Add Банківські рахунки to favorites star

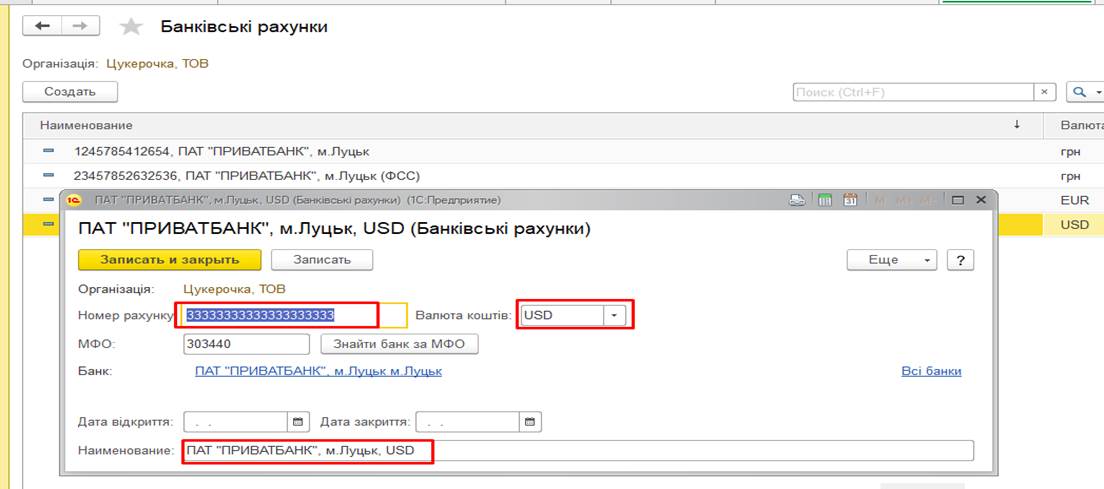pos(130,27)
